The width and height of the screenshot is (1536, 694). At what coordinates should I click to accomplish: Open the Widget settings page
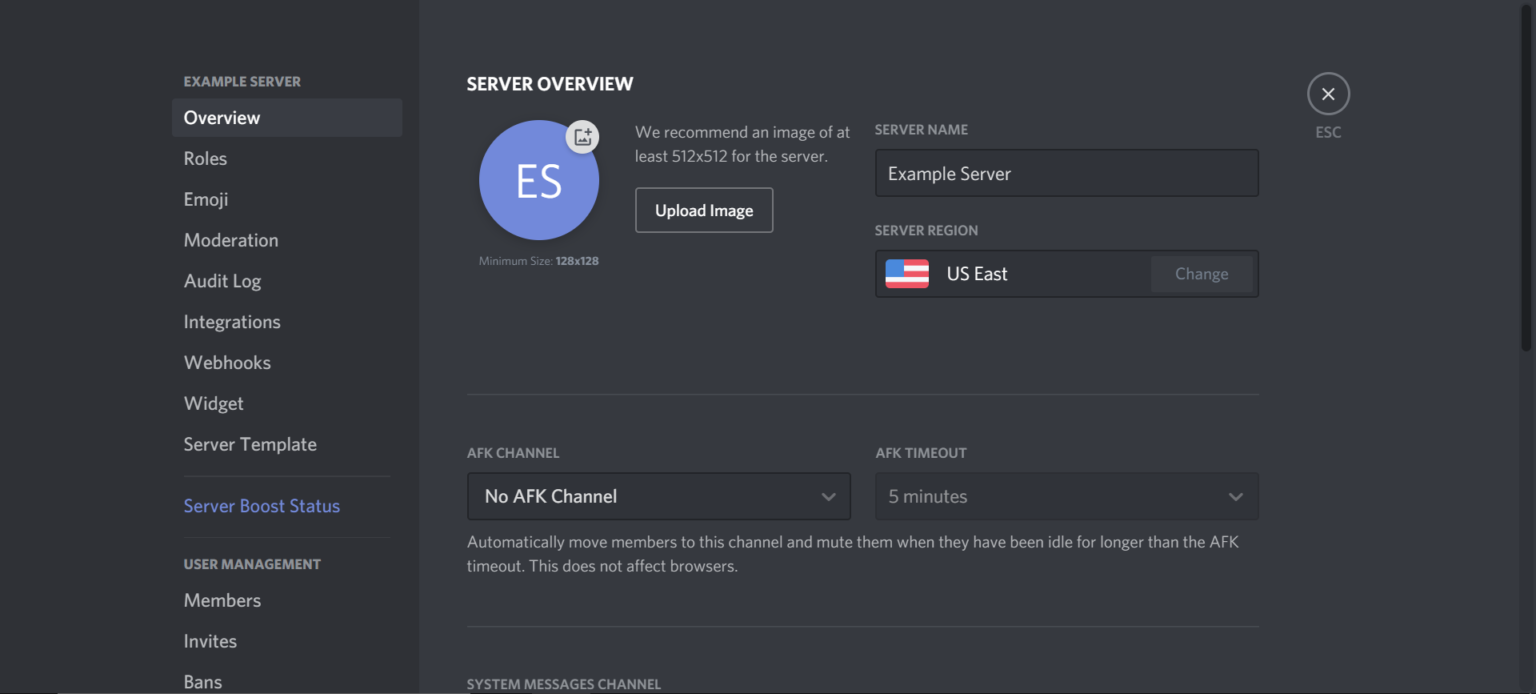(213, 403)
